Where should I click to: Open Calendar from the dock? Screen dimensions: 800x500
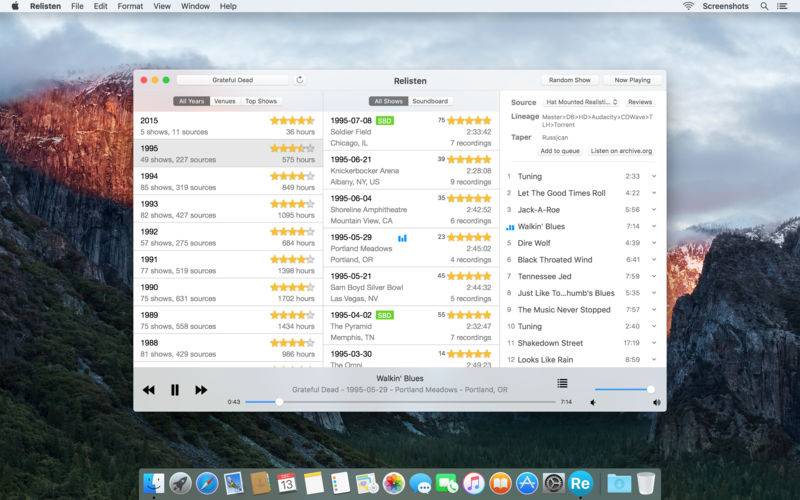pyautogui.click(x=287, y=483)
